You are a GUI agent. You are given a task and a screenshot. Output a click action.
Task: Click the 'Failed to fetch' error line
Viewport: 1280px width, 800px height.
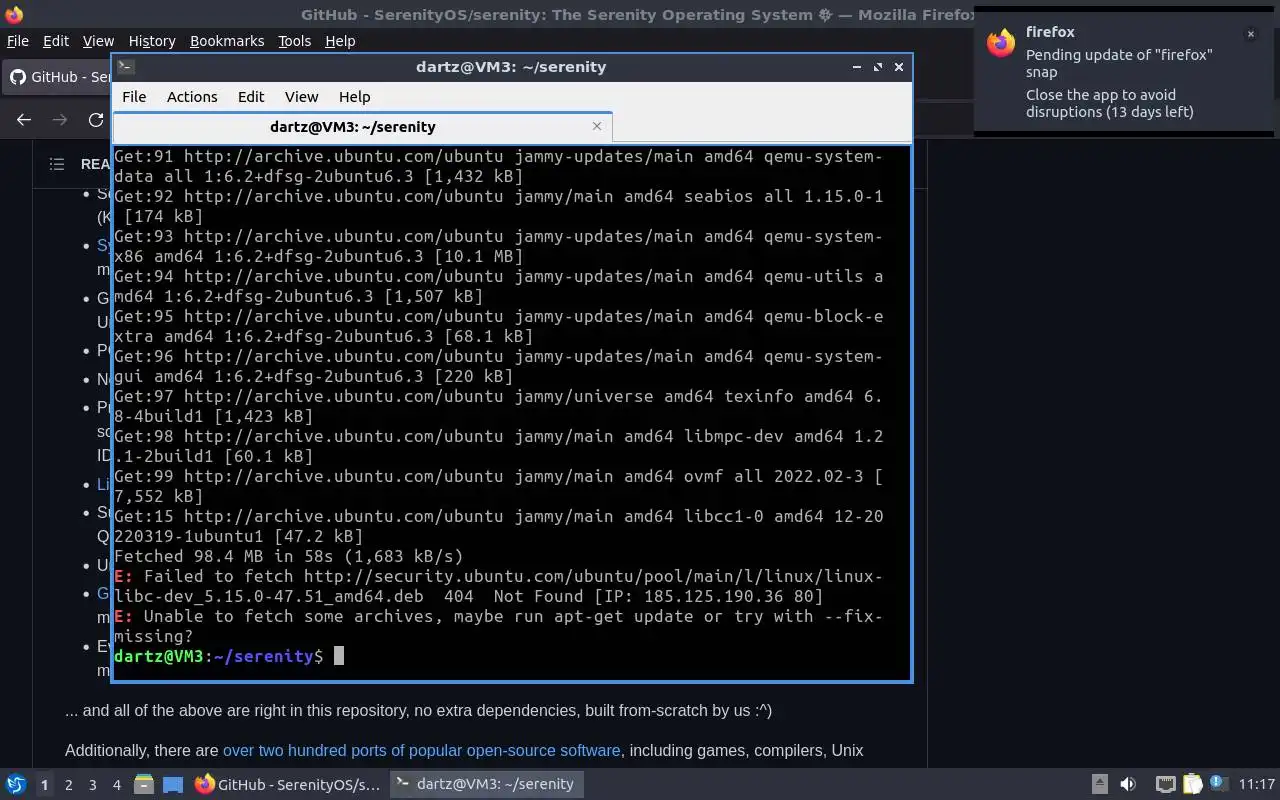pos(498,586)
